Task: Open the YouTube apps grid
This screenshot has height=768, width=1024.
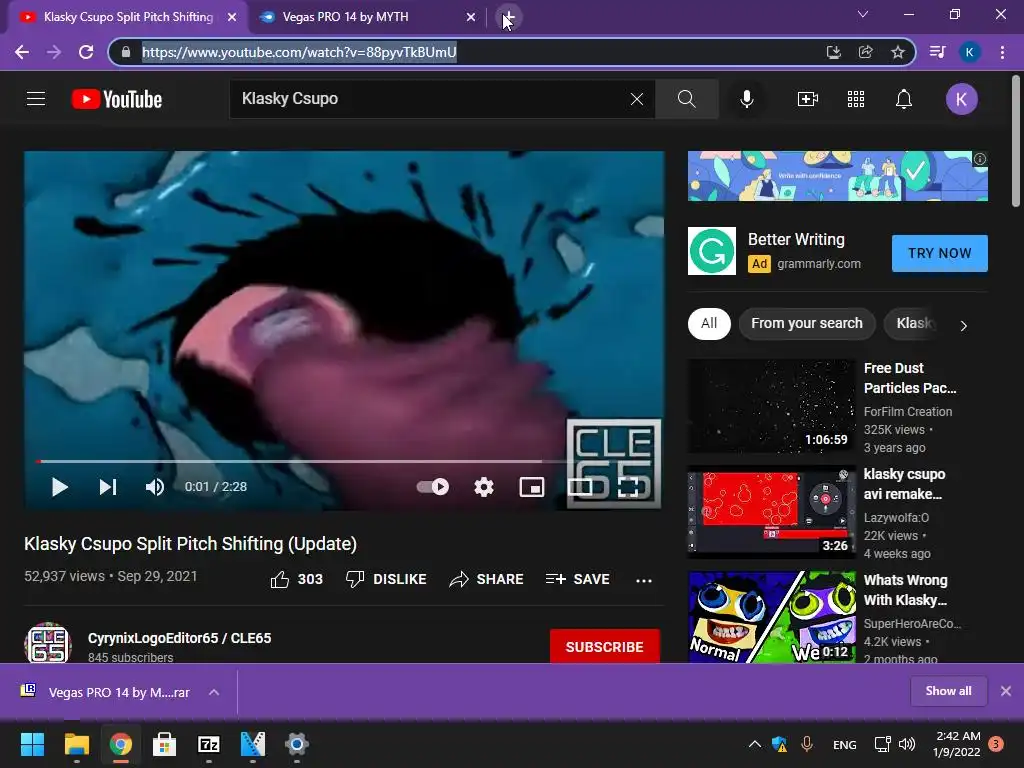Action: coord(856,99)
